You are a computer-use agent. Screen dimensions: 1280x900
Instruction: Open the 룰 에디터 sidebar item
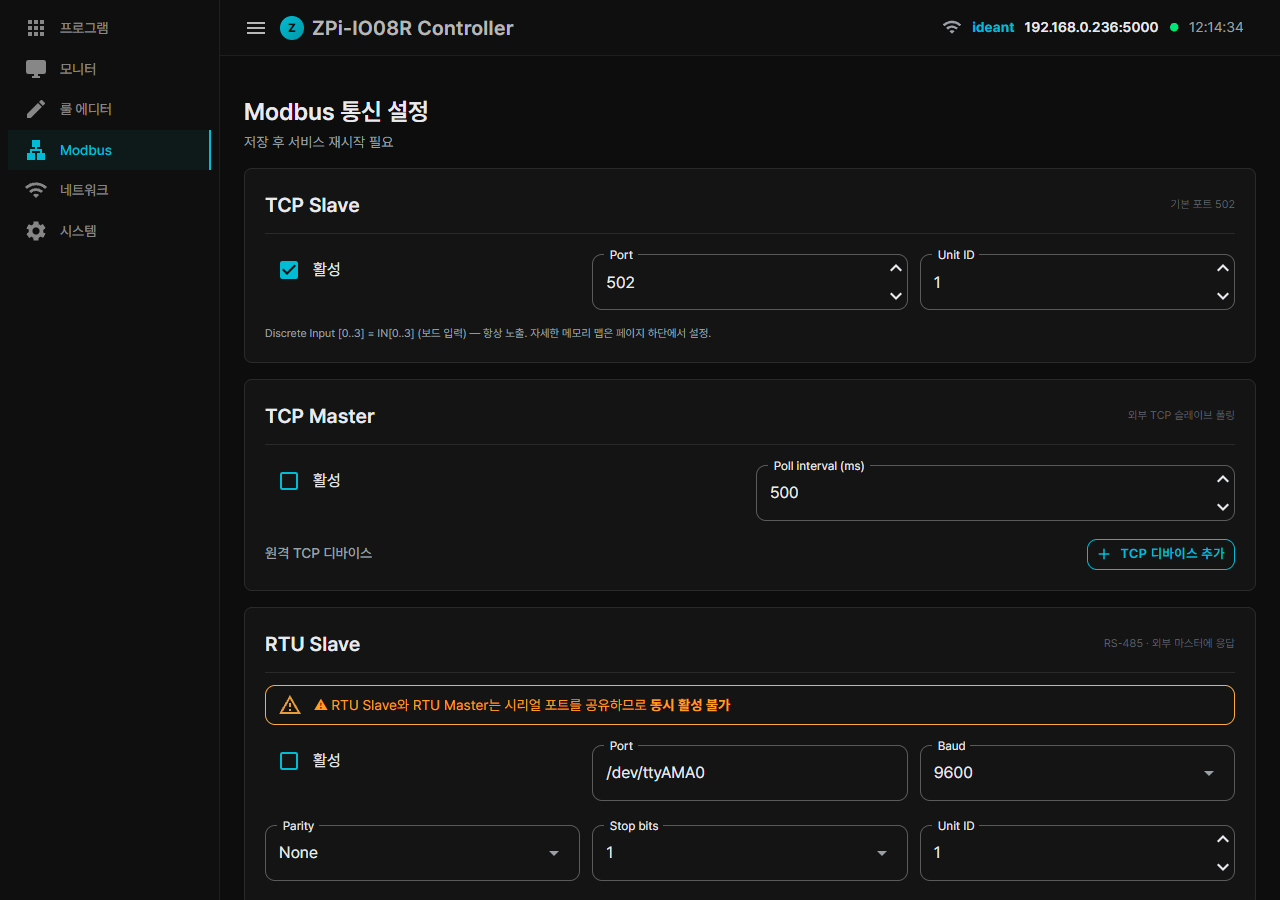109,109
